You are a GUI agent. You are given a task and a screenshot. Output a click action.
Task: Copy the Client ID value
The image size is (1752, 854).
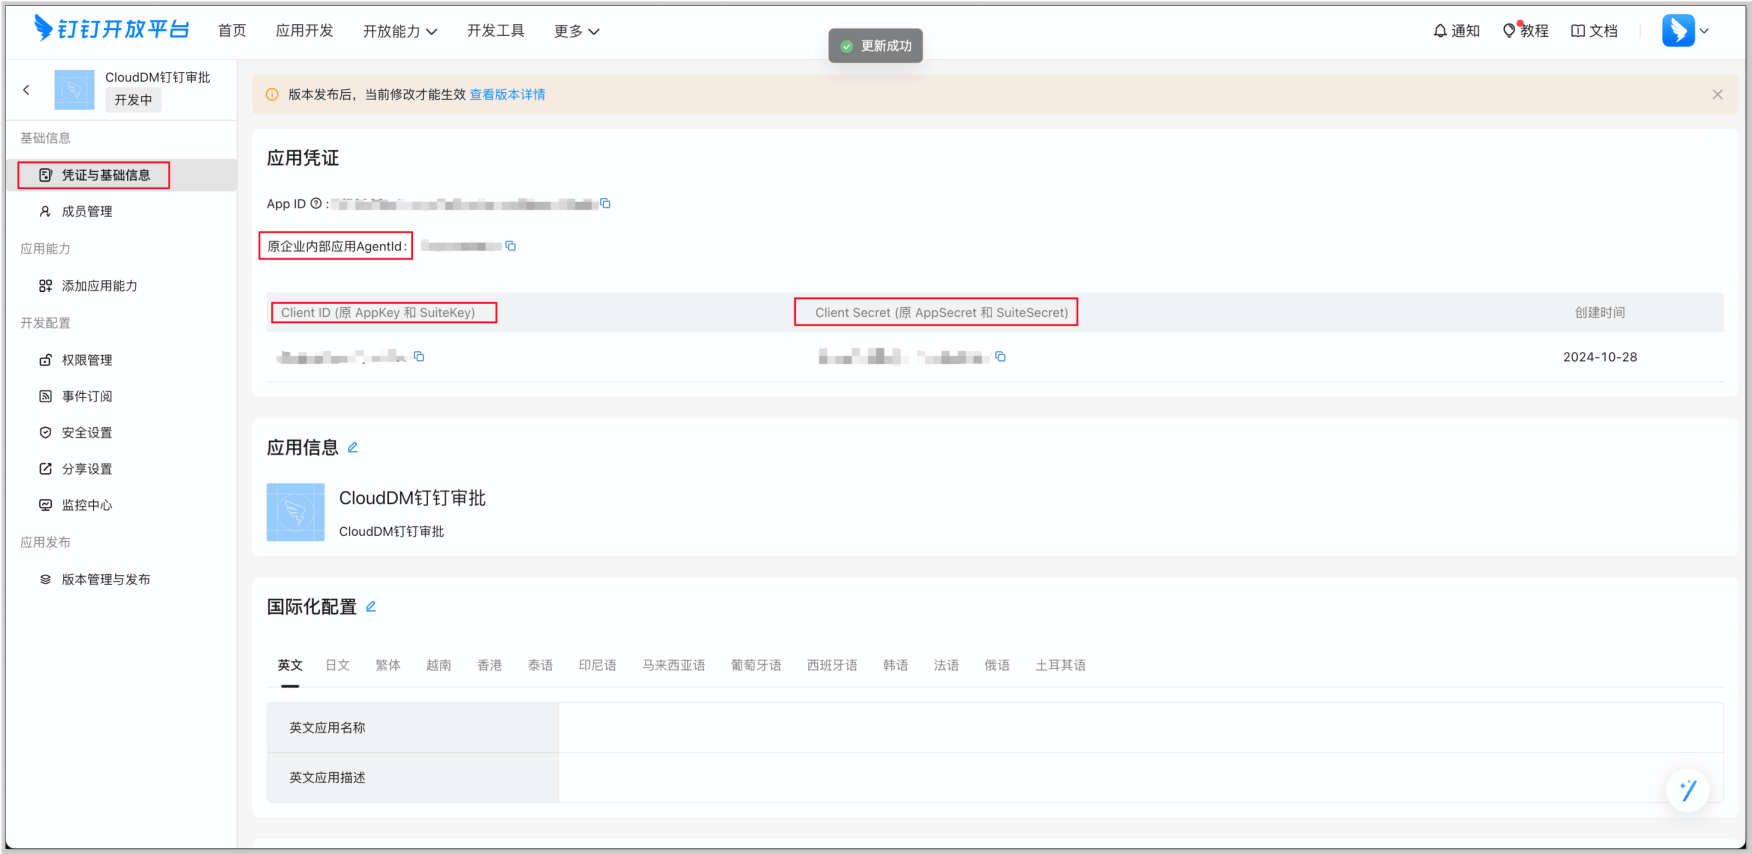[419, 357]
